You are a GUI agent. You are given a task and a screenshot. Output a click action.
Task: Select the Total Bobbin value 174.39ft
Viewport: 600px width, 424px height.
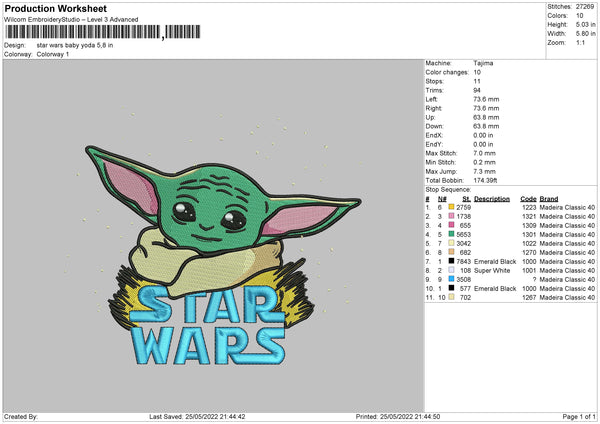485,180
